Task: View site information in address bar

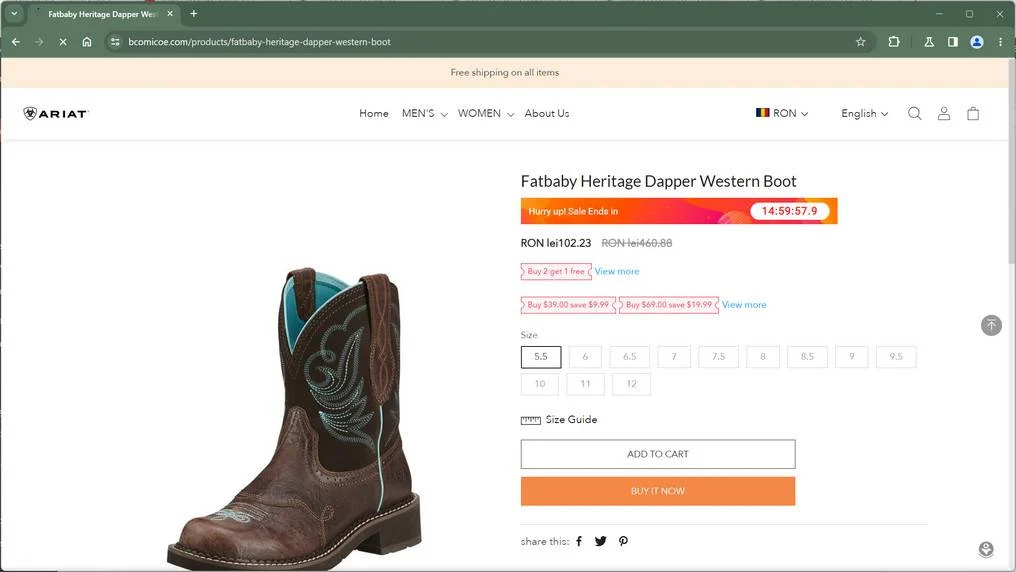Action: pos(115,41)
